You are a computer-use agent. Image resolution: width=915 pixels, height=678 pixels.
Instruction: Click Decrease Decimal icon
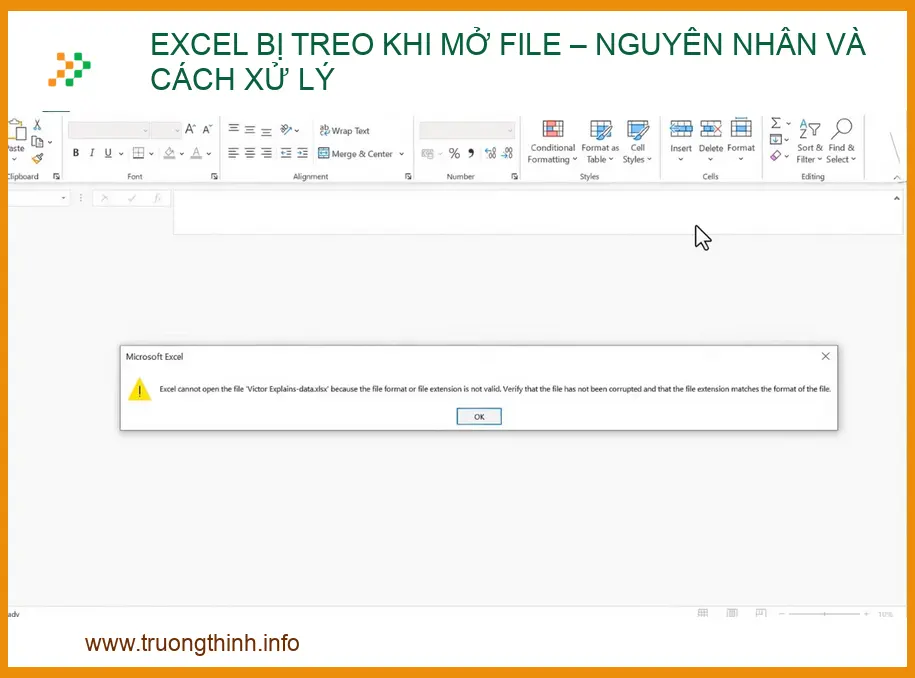coord(507,153)
